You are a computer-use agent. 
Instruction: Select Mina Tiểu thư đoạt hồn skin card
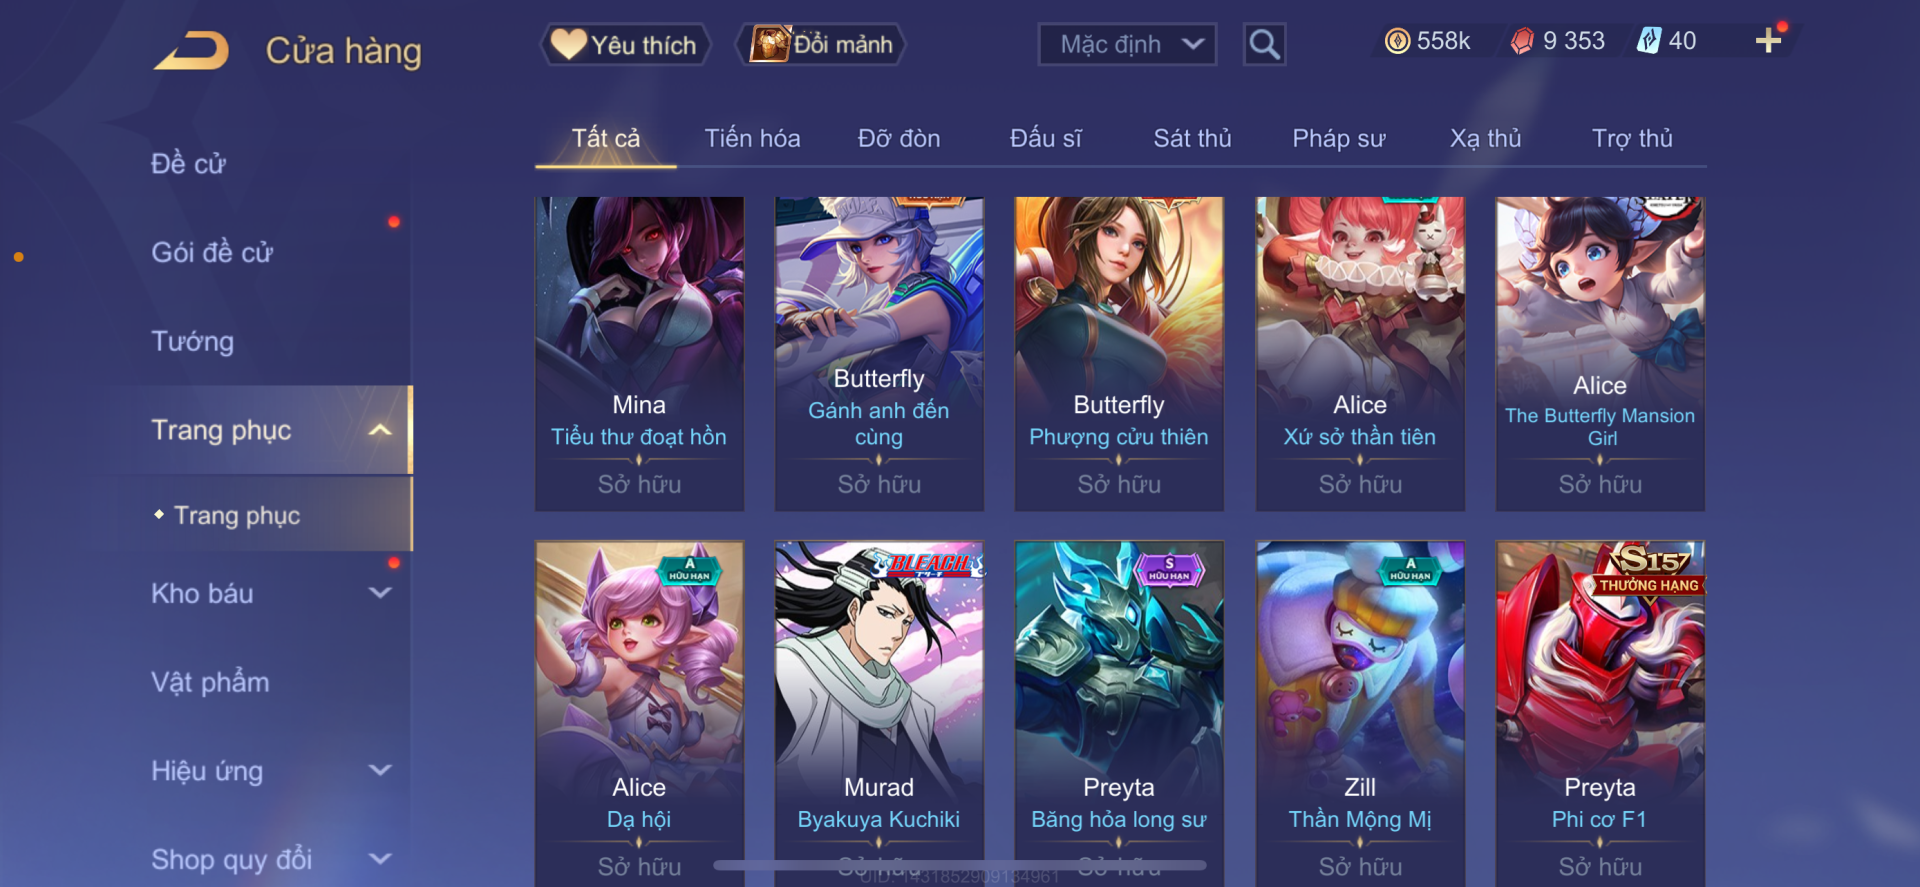pyautogui.click(x=639, y=354)
